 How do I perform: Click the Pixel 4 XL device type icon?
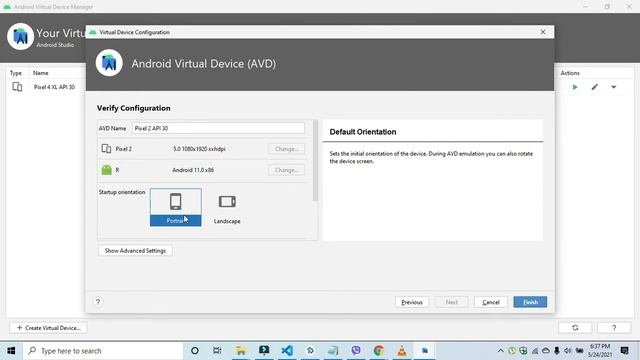pyautogui.click(x=17, y=87)
